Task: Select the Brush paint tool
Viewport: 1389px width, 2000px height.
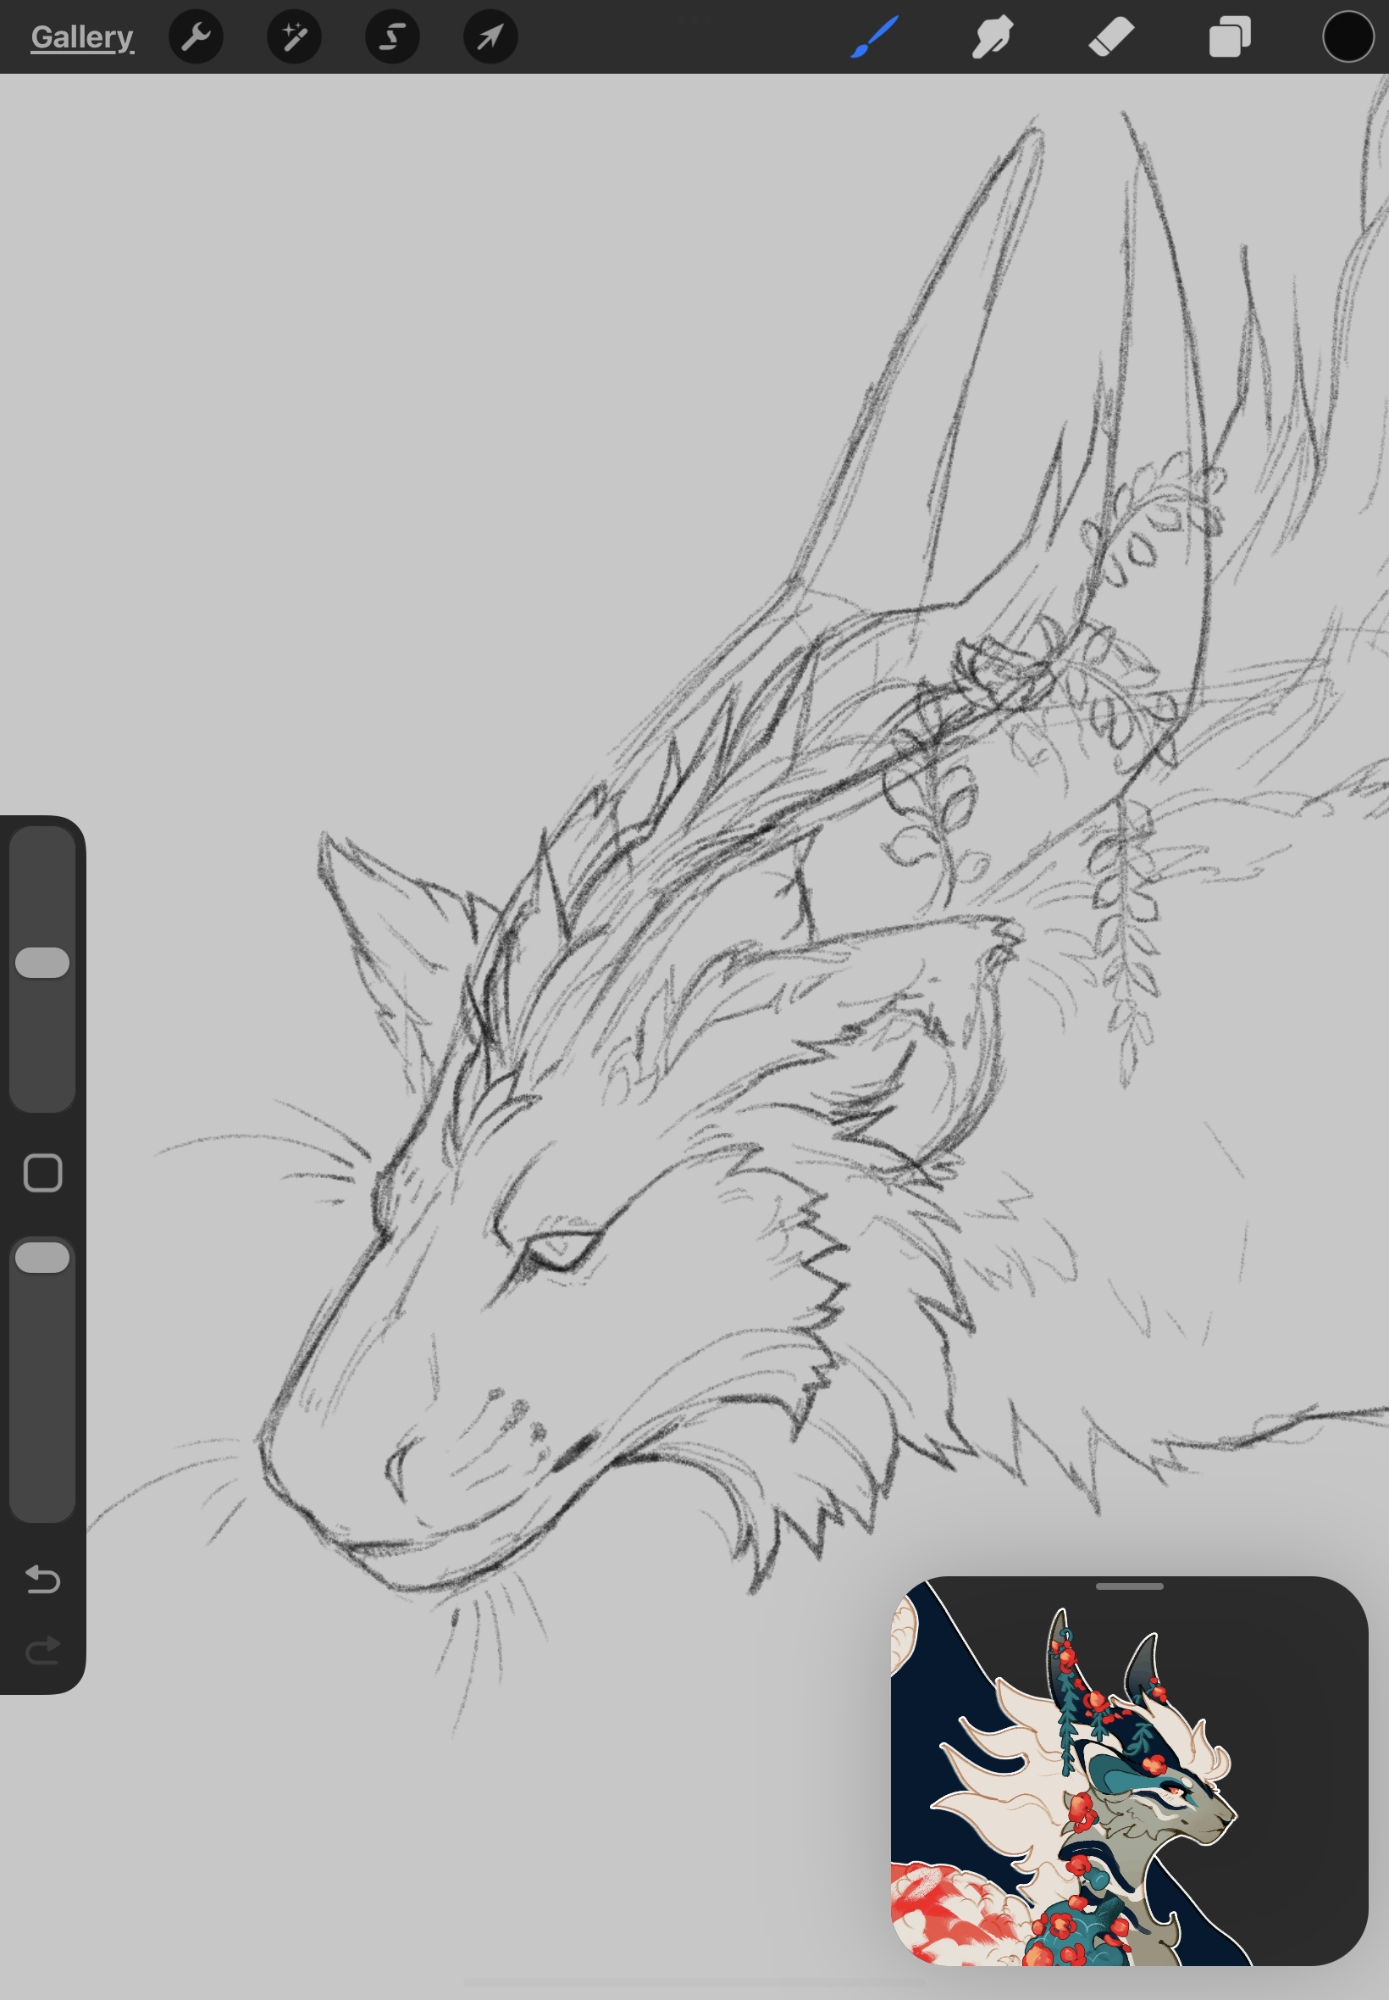Action: [875, 38]
